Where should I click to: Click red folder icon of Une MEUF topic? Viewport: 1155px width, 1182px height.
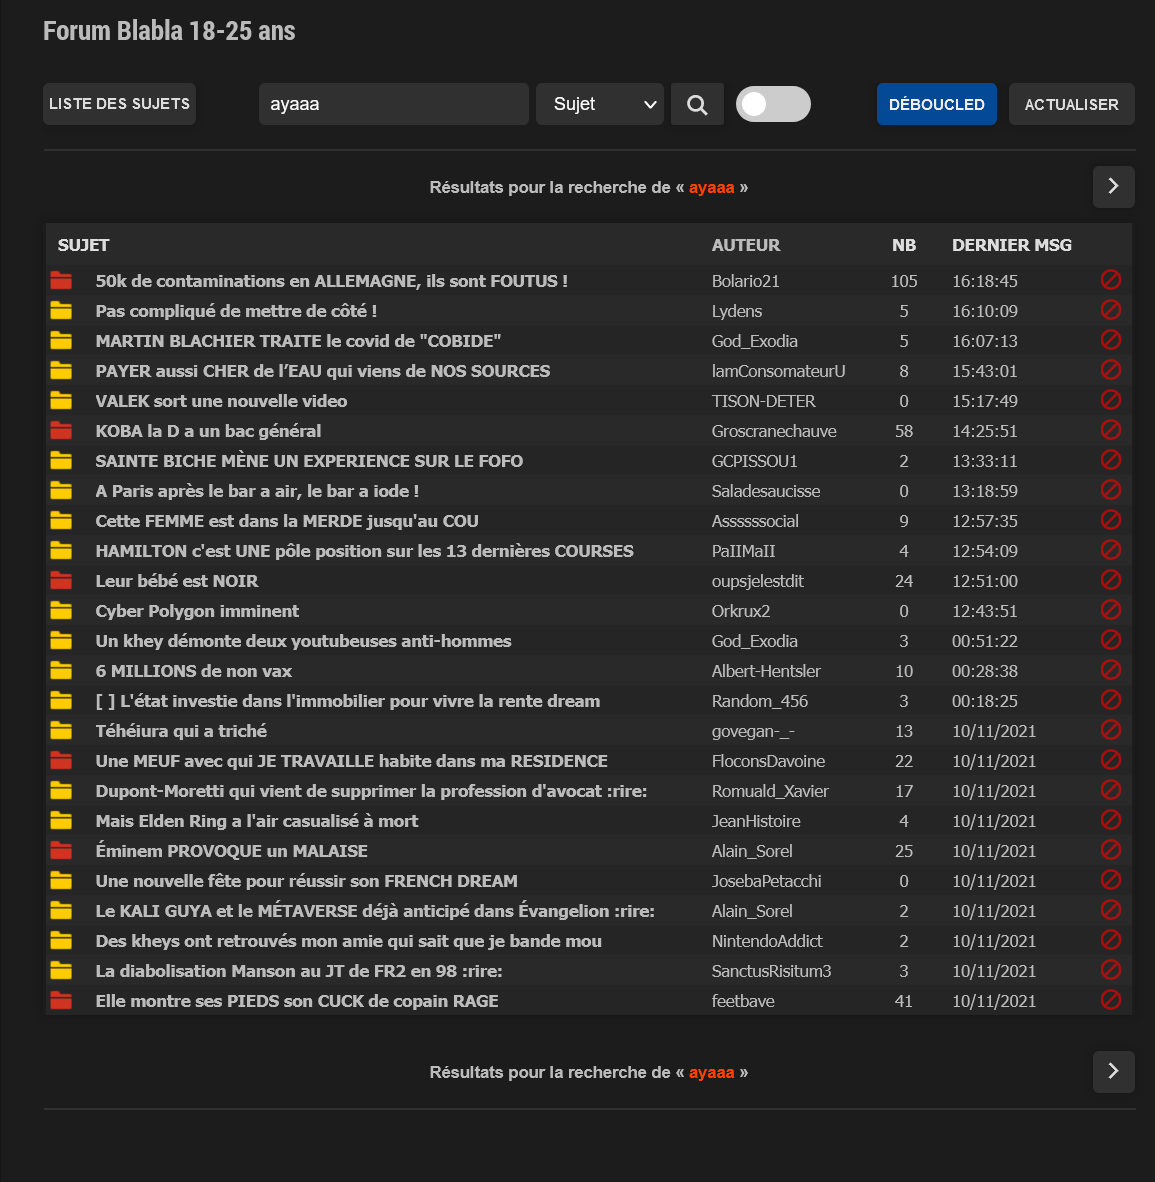point(61,761)
